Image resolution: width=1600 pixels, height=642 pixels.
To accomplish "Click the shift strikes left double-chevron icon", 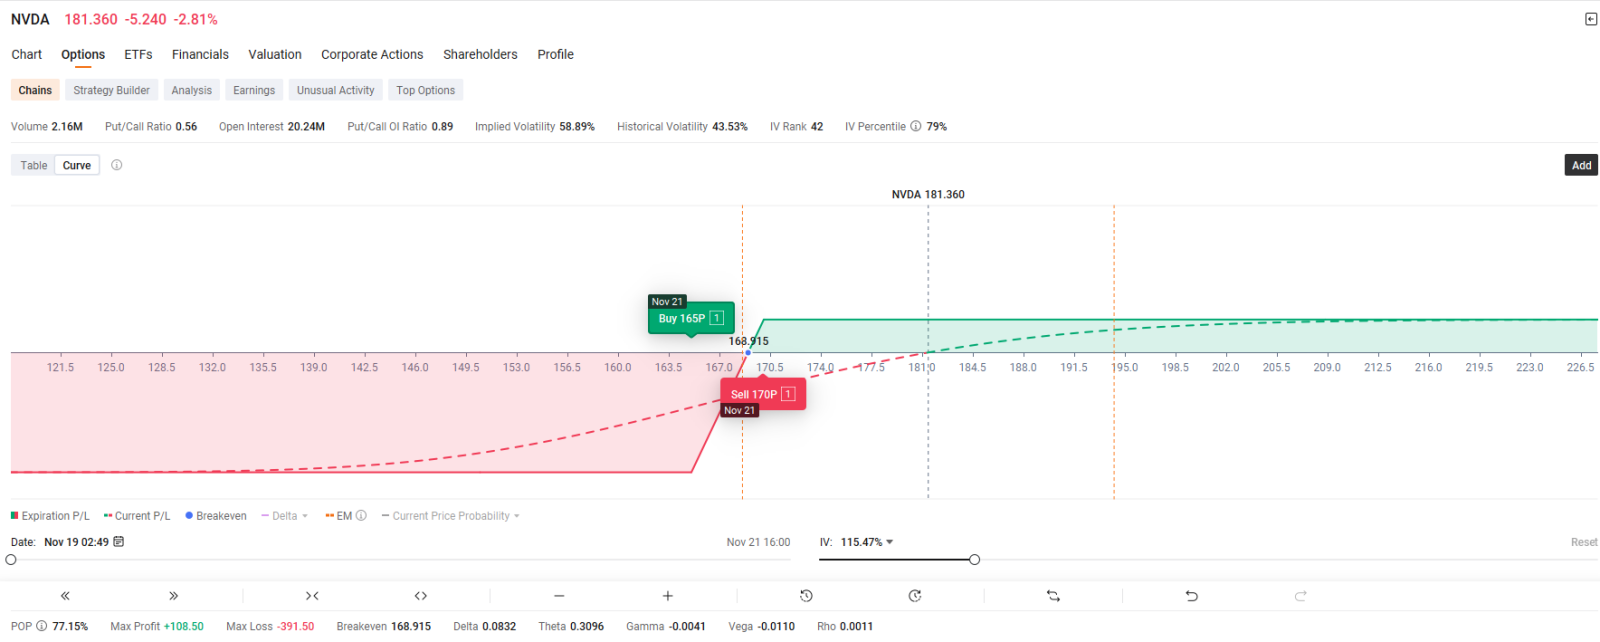I will pyautogui.click(x=65, y=596).
